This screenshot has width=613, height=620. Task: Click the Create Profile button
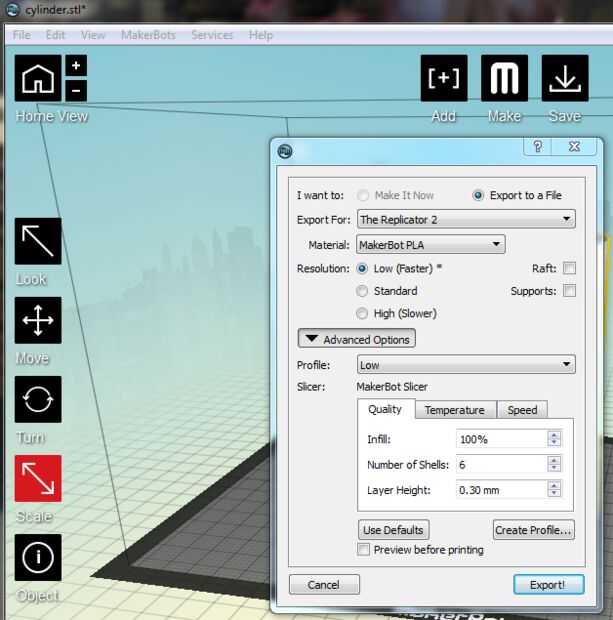point(534,530)
